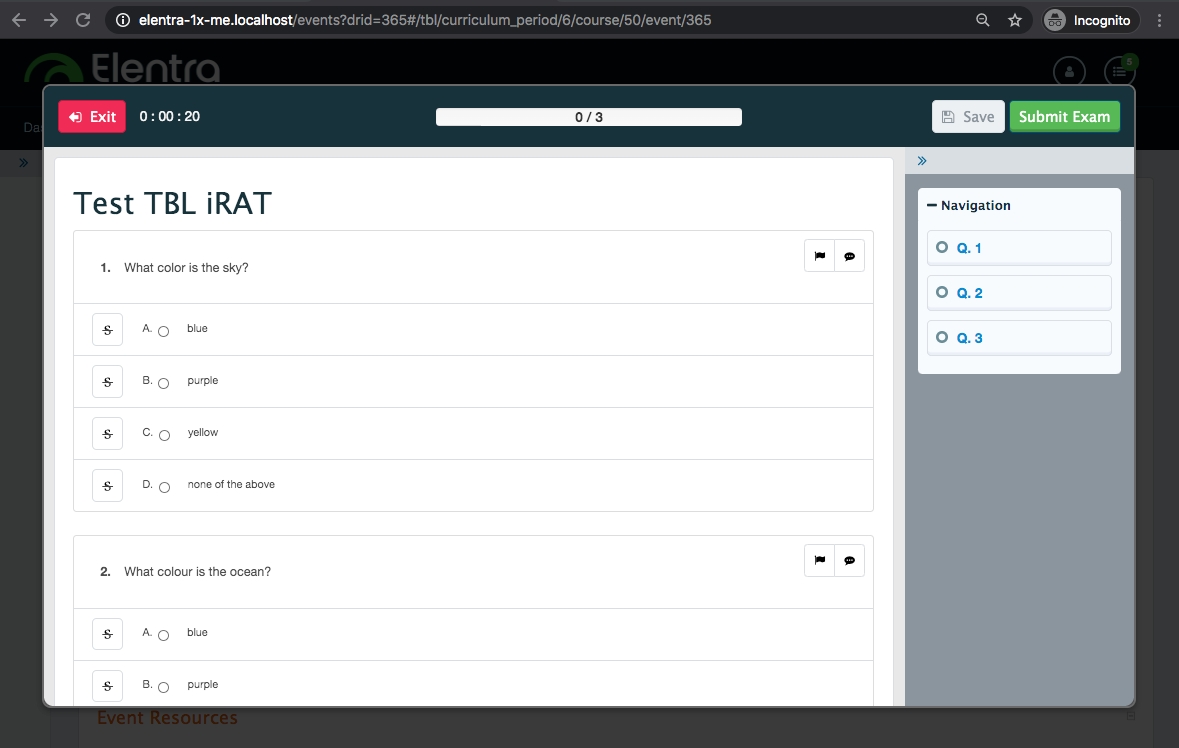Image resolution: width=1179 pixels, height=748 pixels.
Task: Jump to Q. 2 in Navigation
Action: [x=1018, y=293]
